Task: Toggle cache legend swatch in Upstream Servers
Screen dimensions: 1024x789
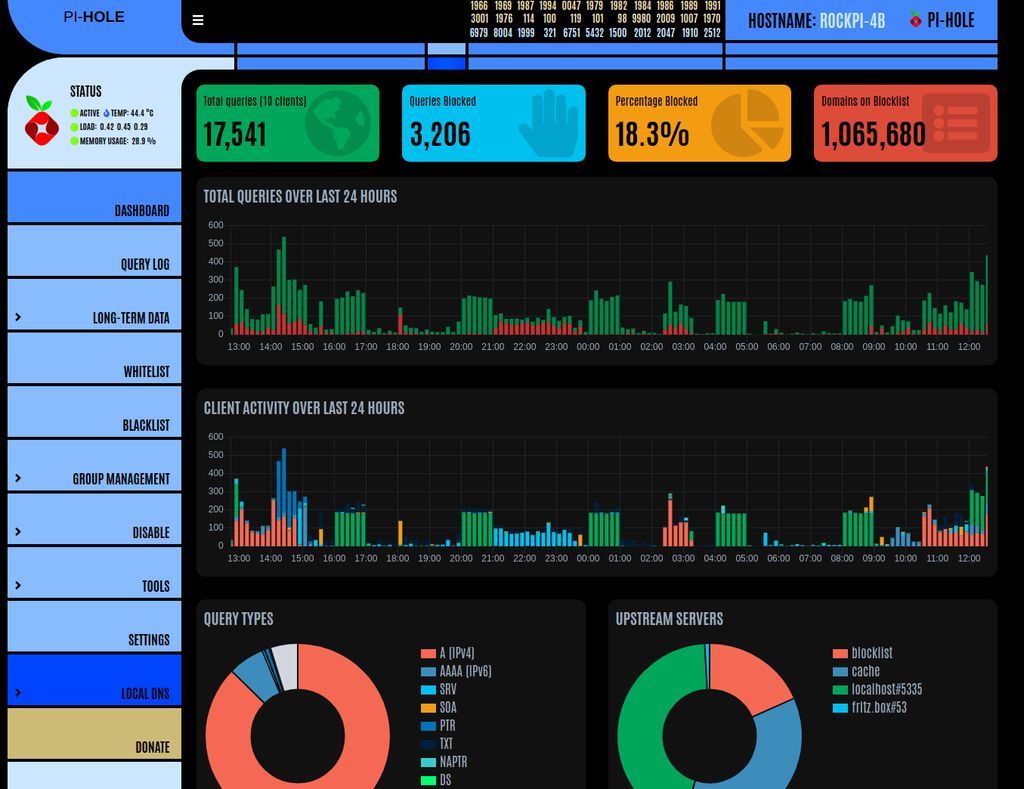Action: [x=840, y=671]
